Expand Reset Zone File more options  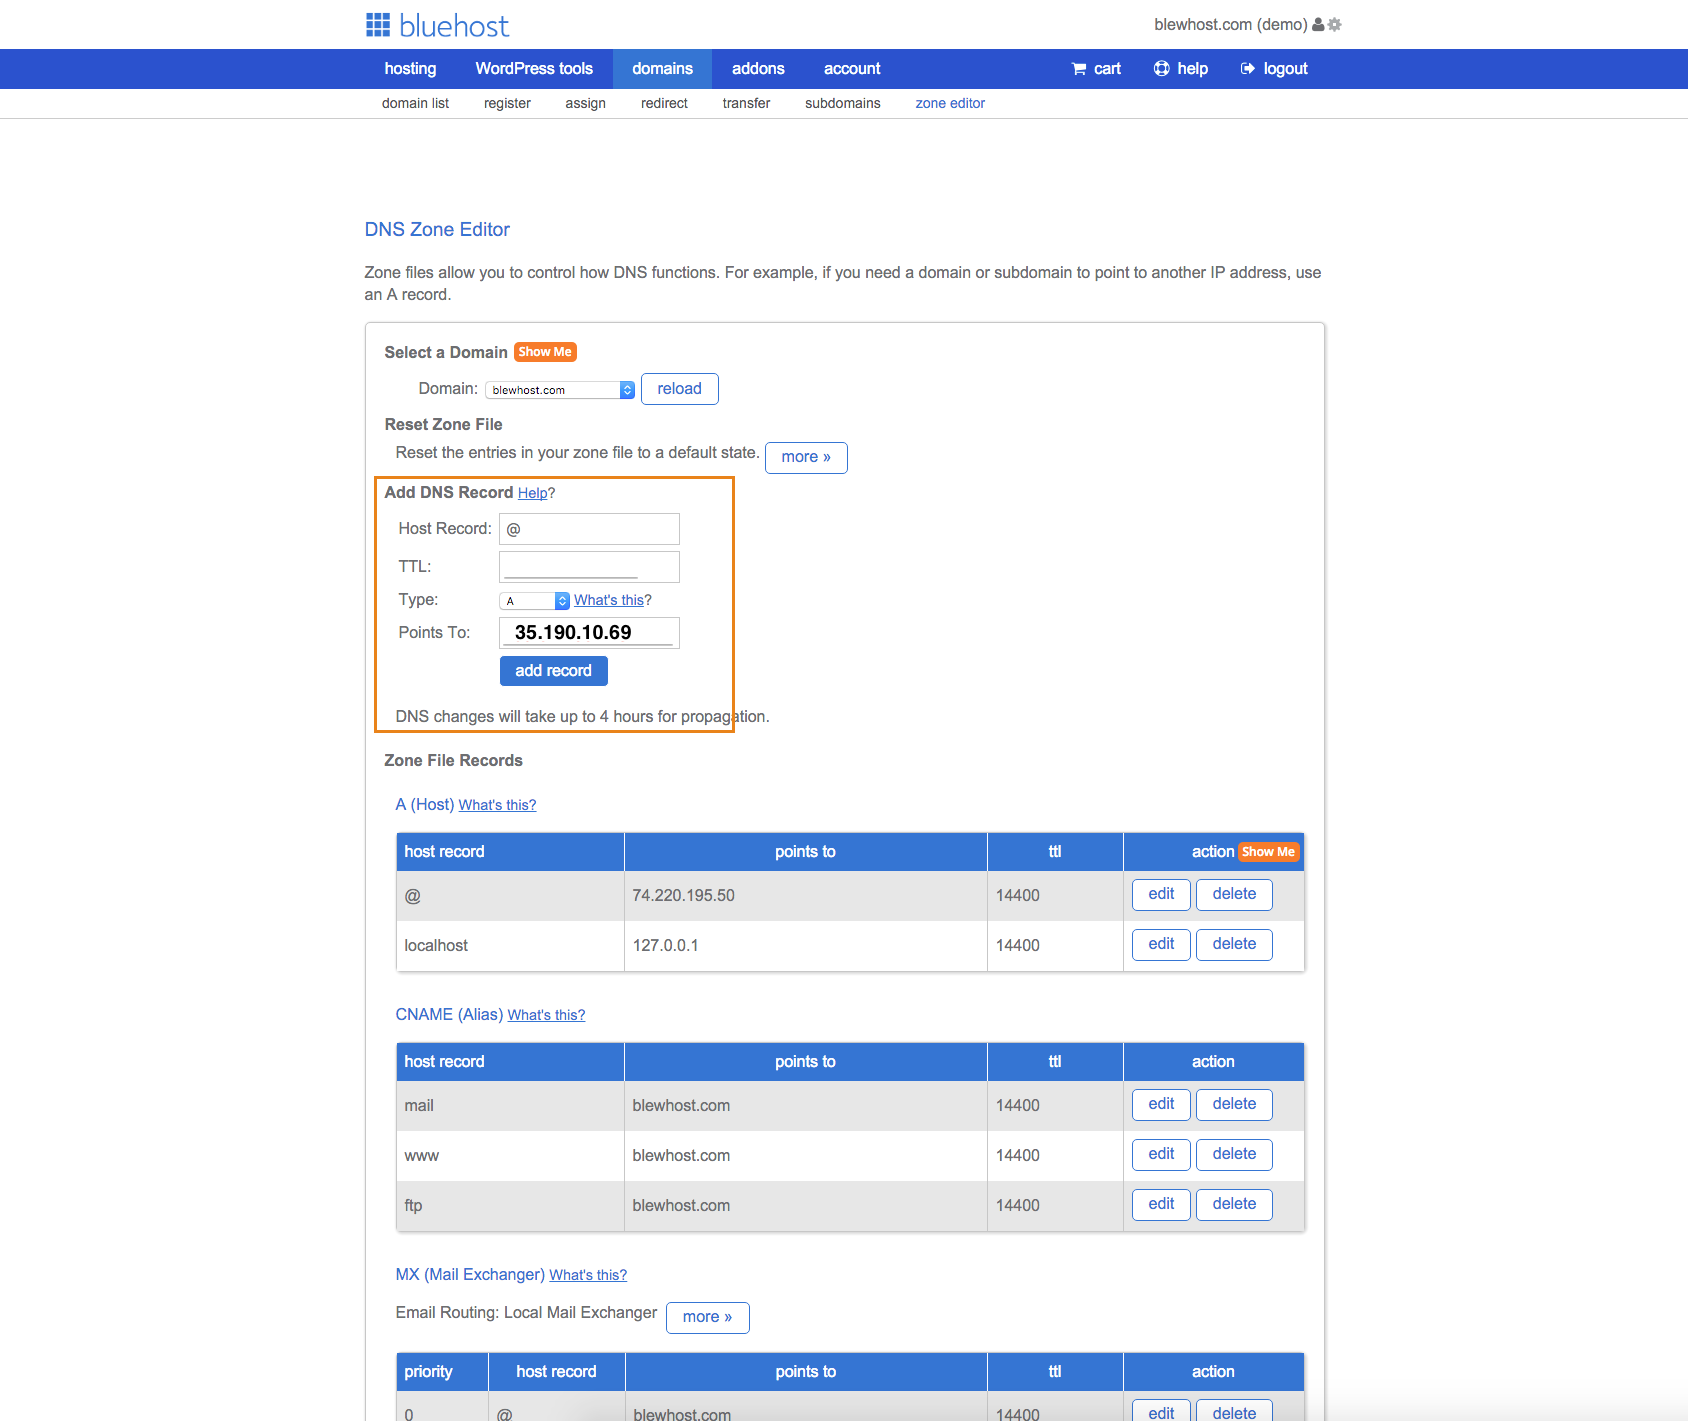point(806,457)
